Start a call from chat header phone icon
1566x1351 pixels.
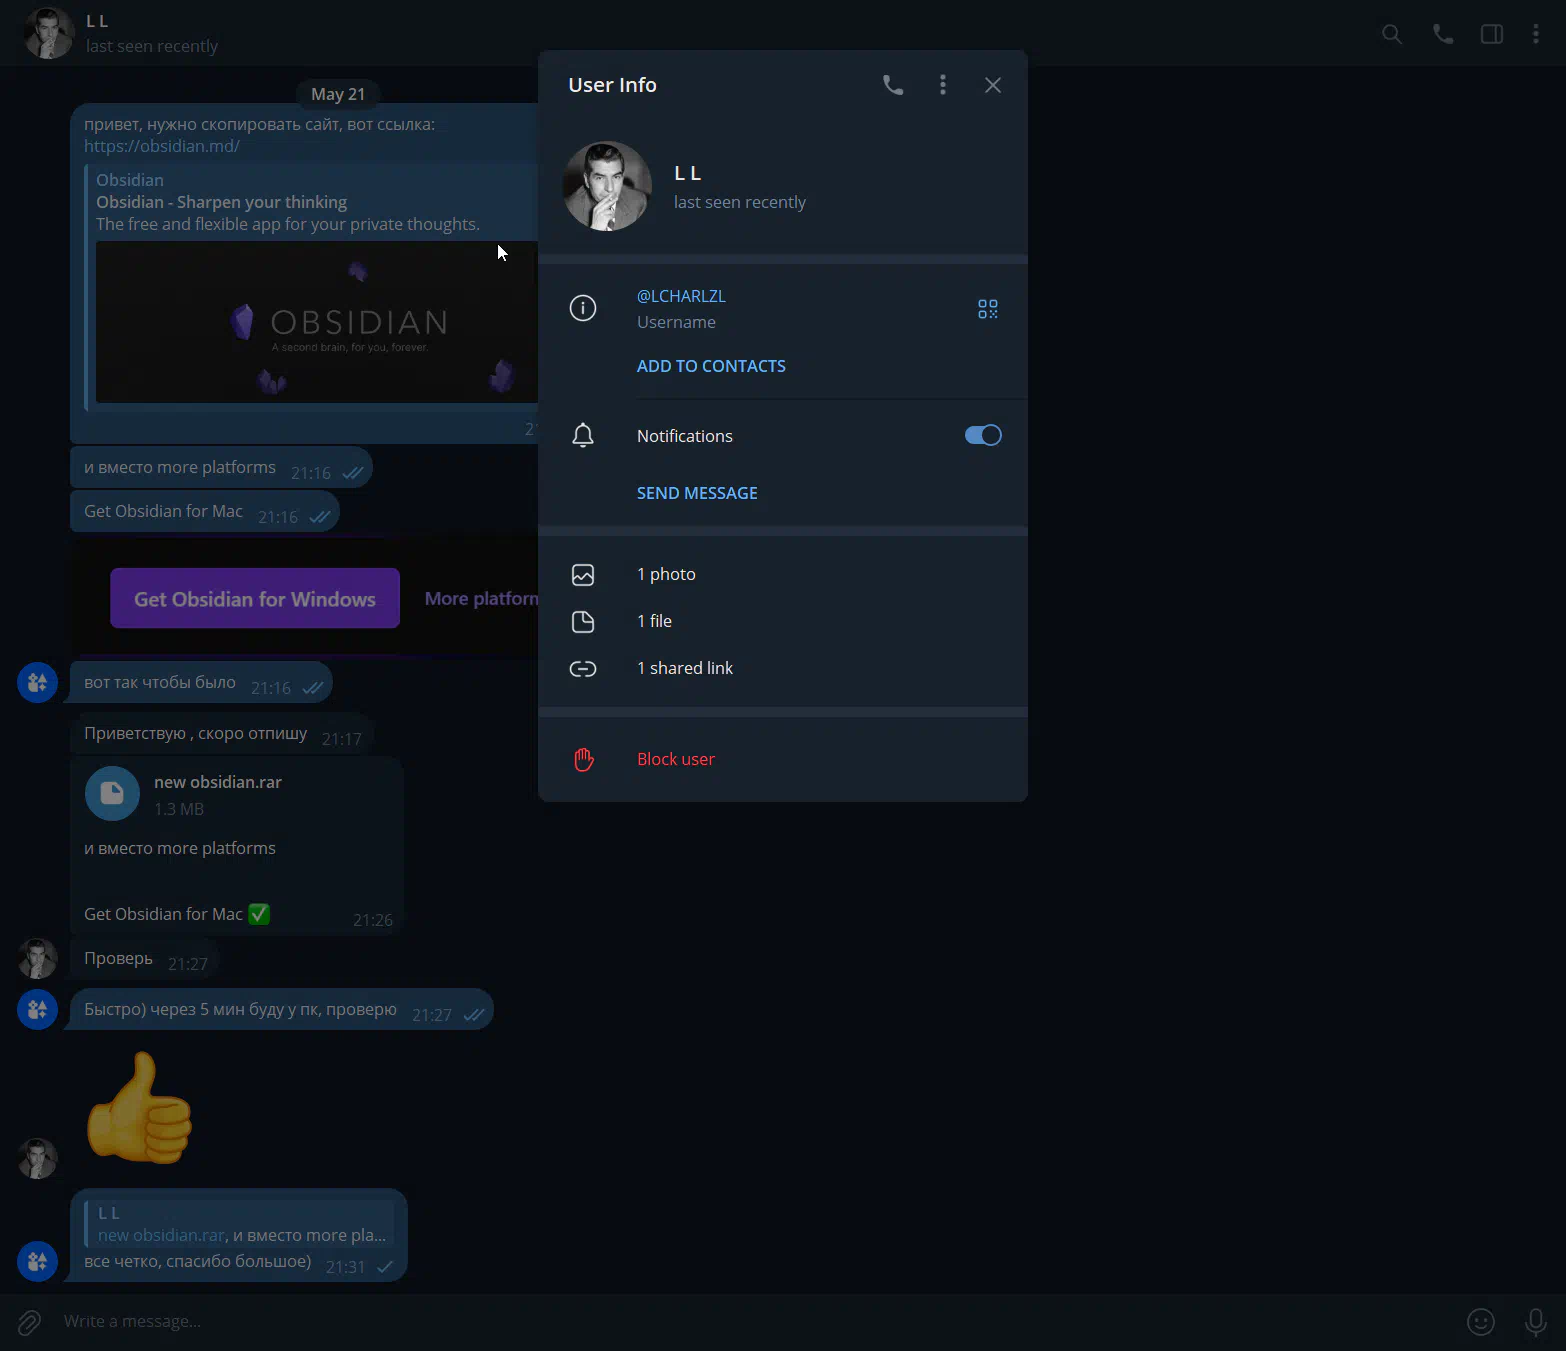tap(1443, 34)
